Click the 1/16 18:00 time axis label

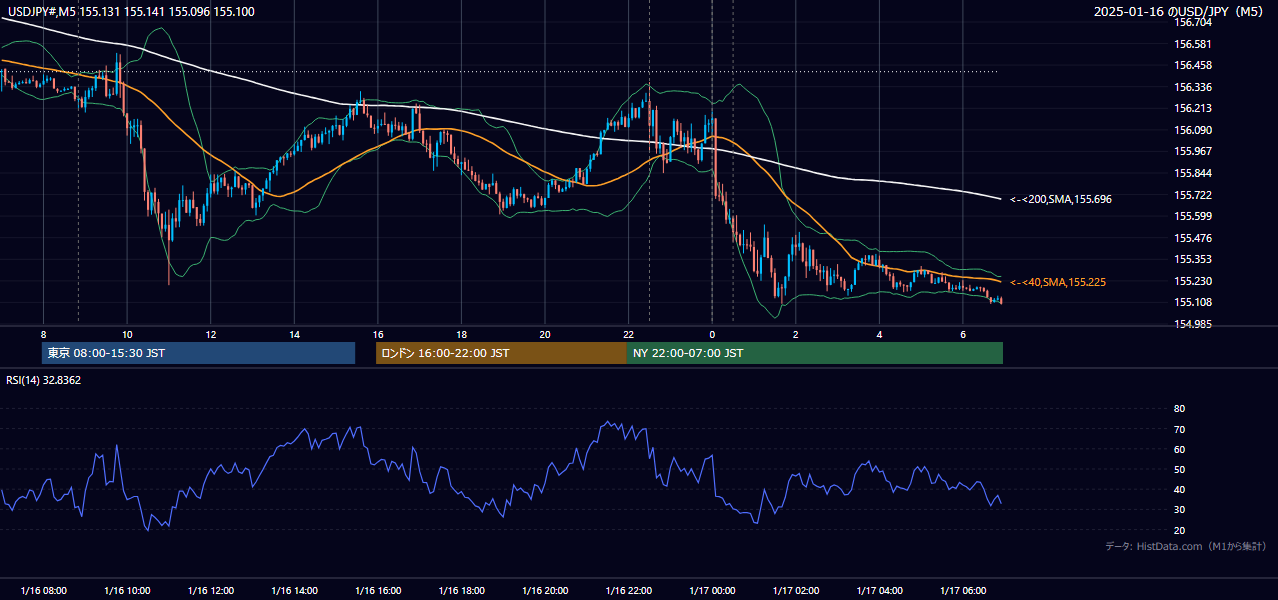[461, 591]
